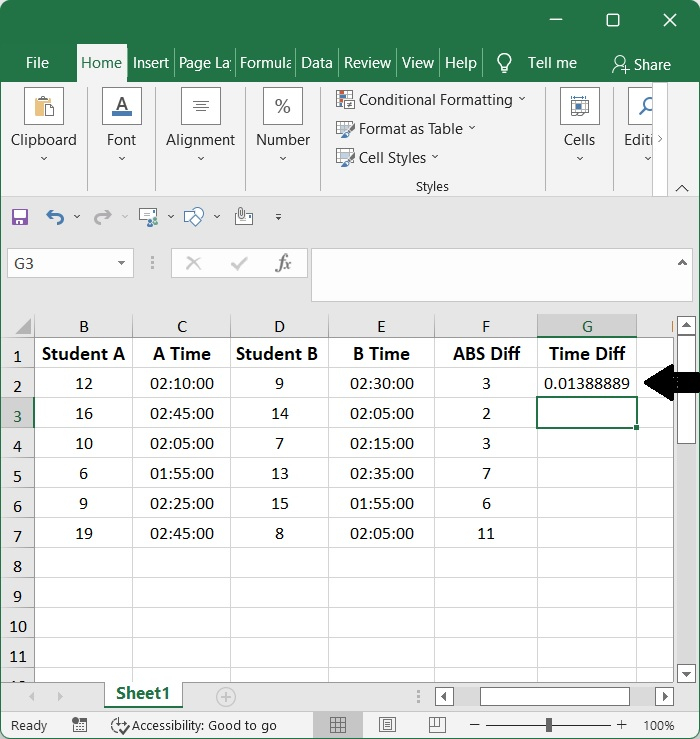Screen dimensions: 700x739
Task: Open Customize Quick Access Toolbar dropdown
Action: (x=279, y=217)
